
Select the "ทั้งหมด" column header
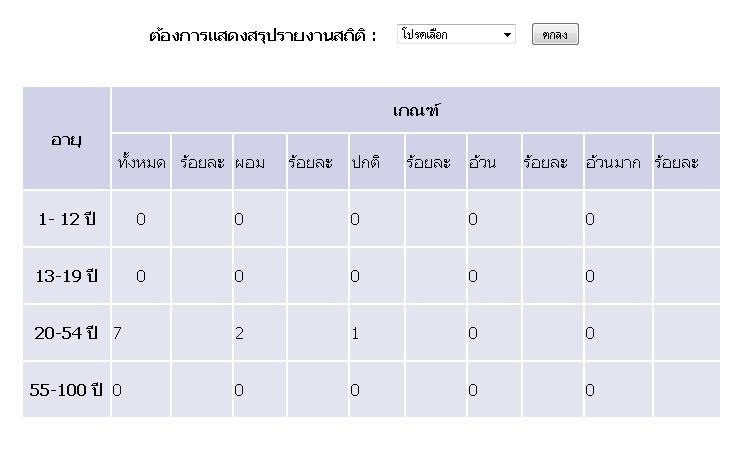tap(141, 162)
